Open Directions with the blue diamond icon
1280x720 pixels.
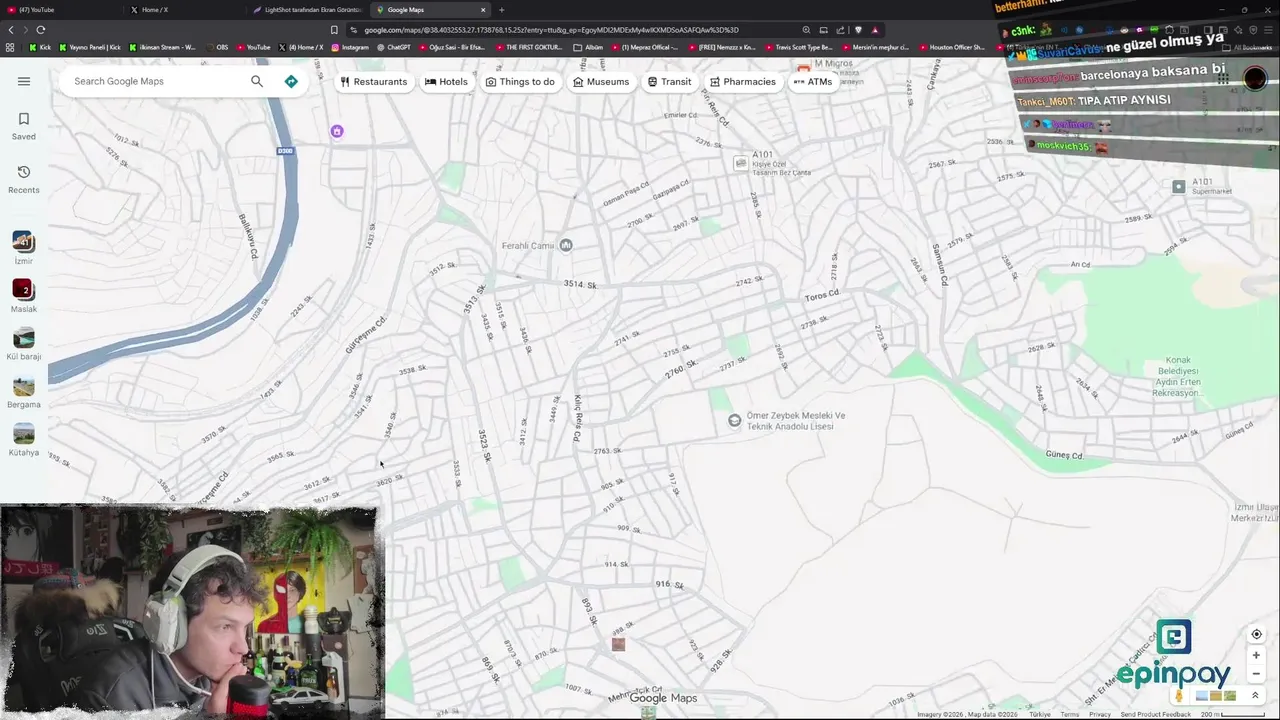point(291,81)
